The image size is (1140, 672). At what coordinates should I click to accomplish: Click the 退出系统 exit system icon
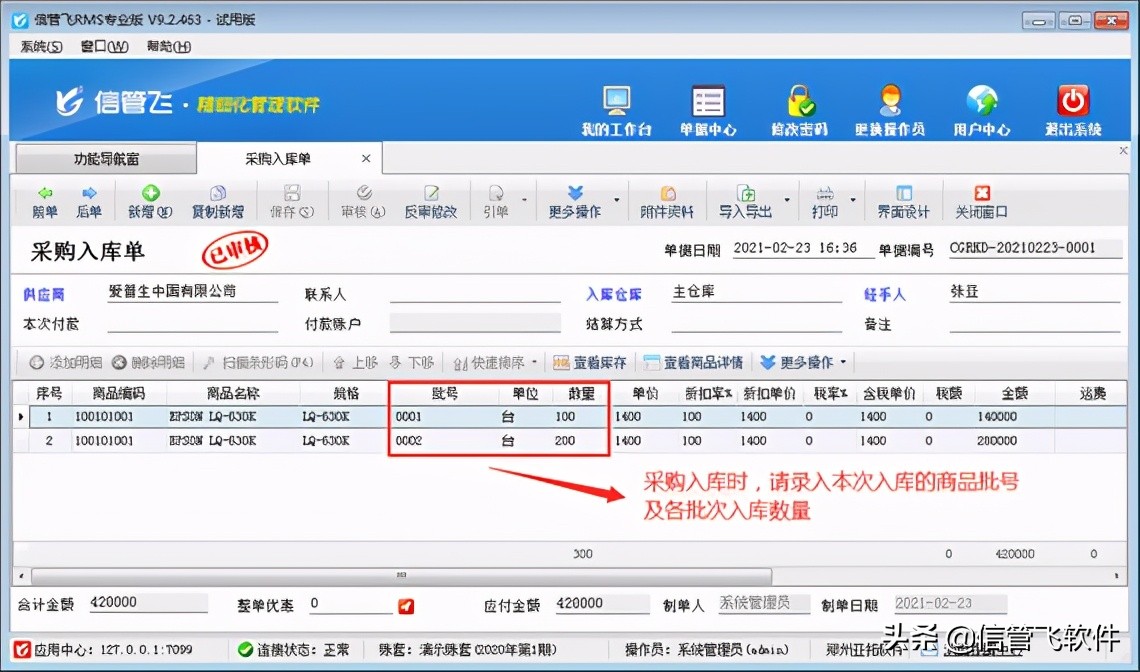[x=1072, y=108]
